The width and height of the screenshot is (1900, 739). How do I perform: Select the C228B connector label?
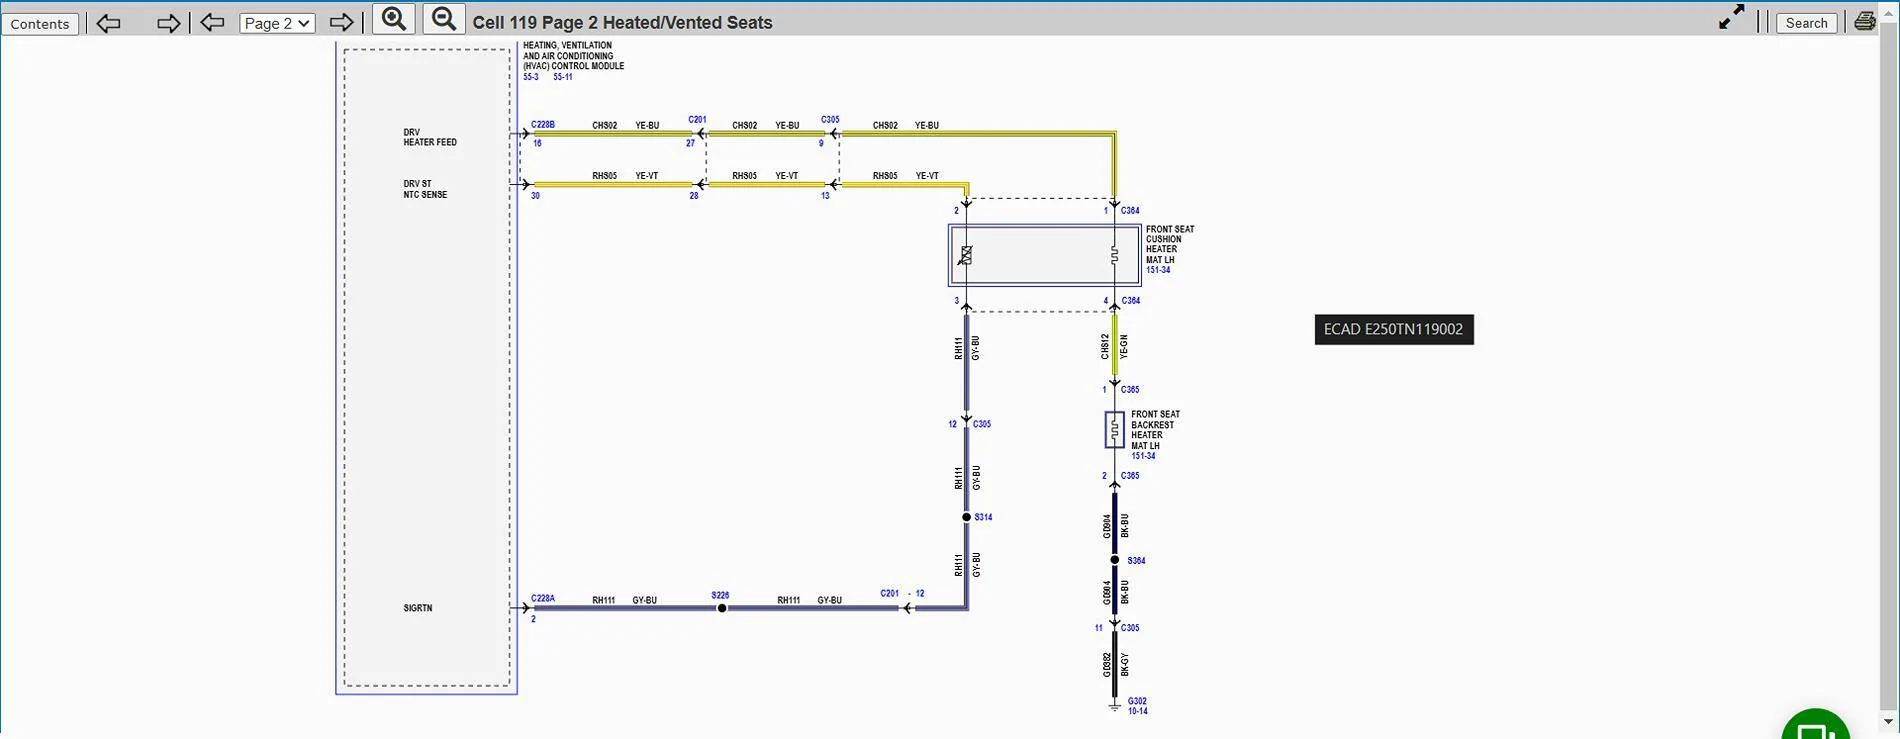coord(543,125)
